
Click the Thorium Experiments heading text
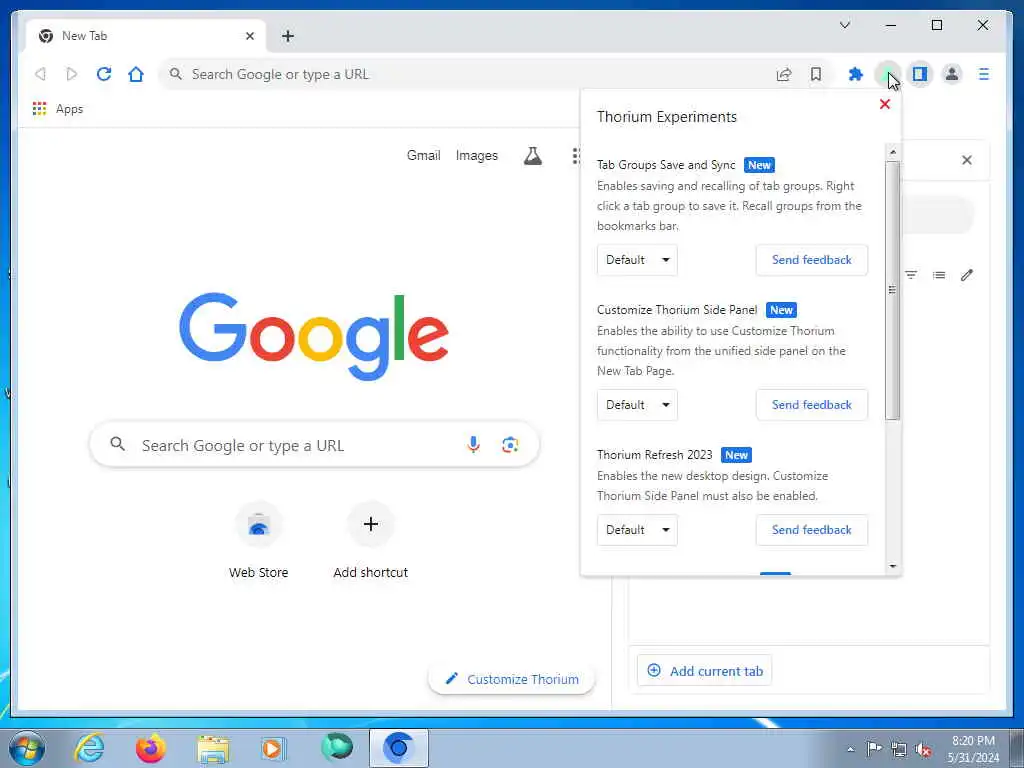coord(667,117)
